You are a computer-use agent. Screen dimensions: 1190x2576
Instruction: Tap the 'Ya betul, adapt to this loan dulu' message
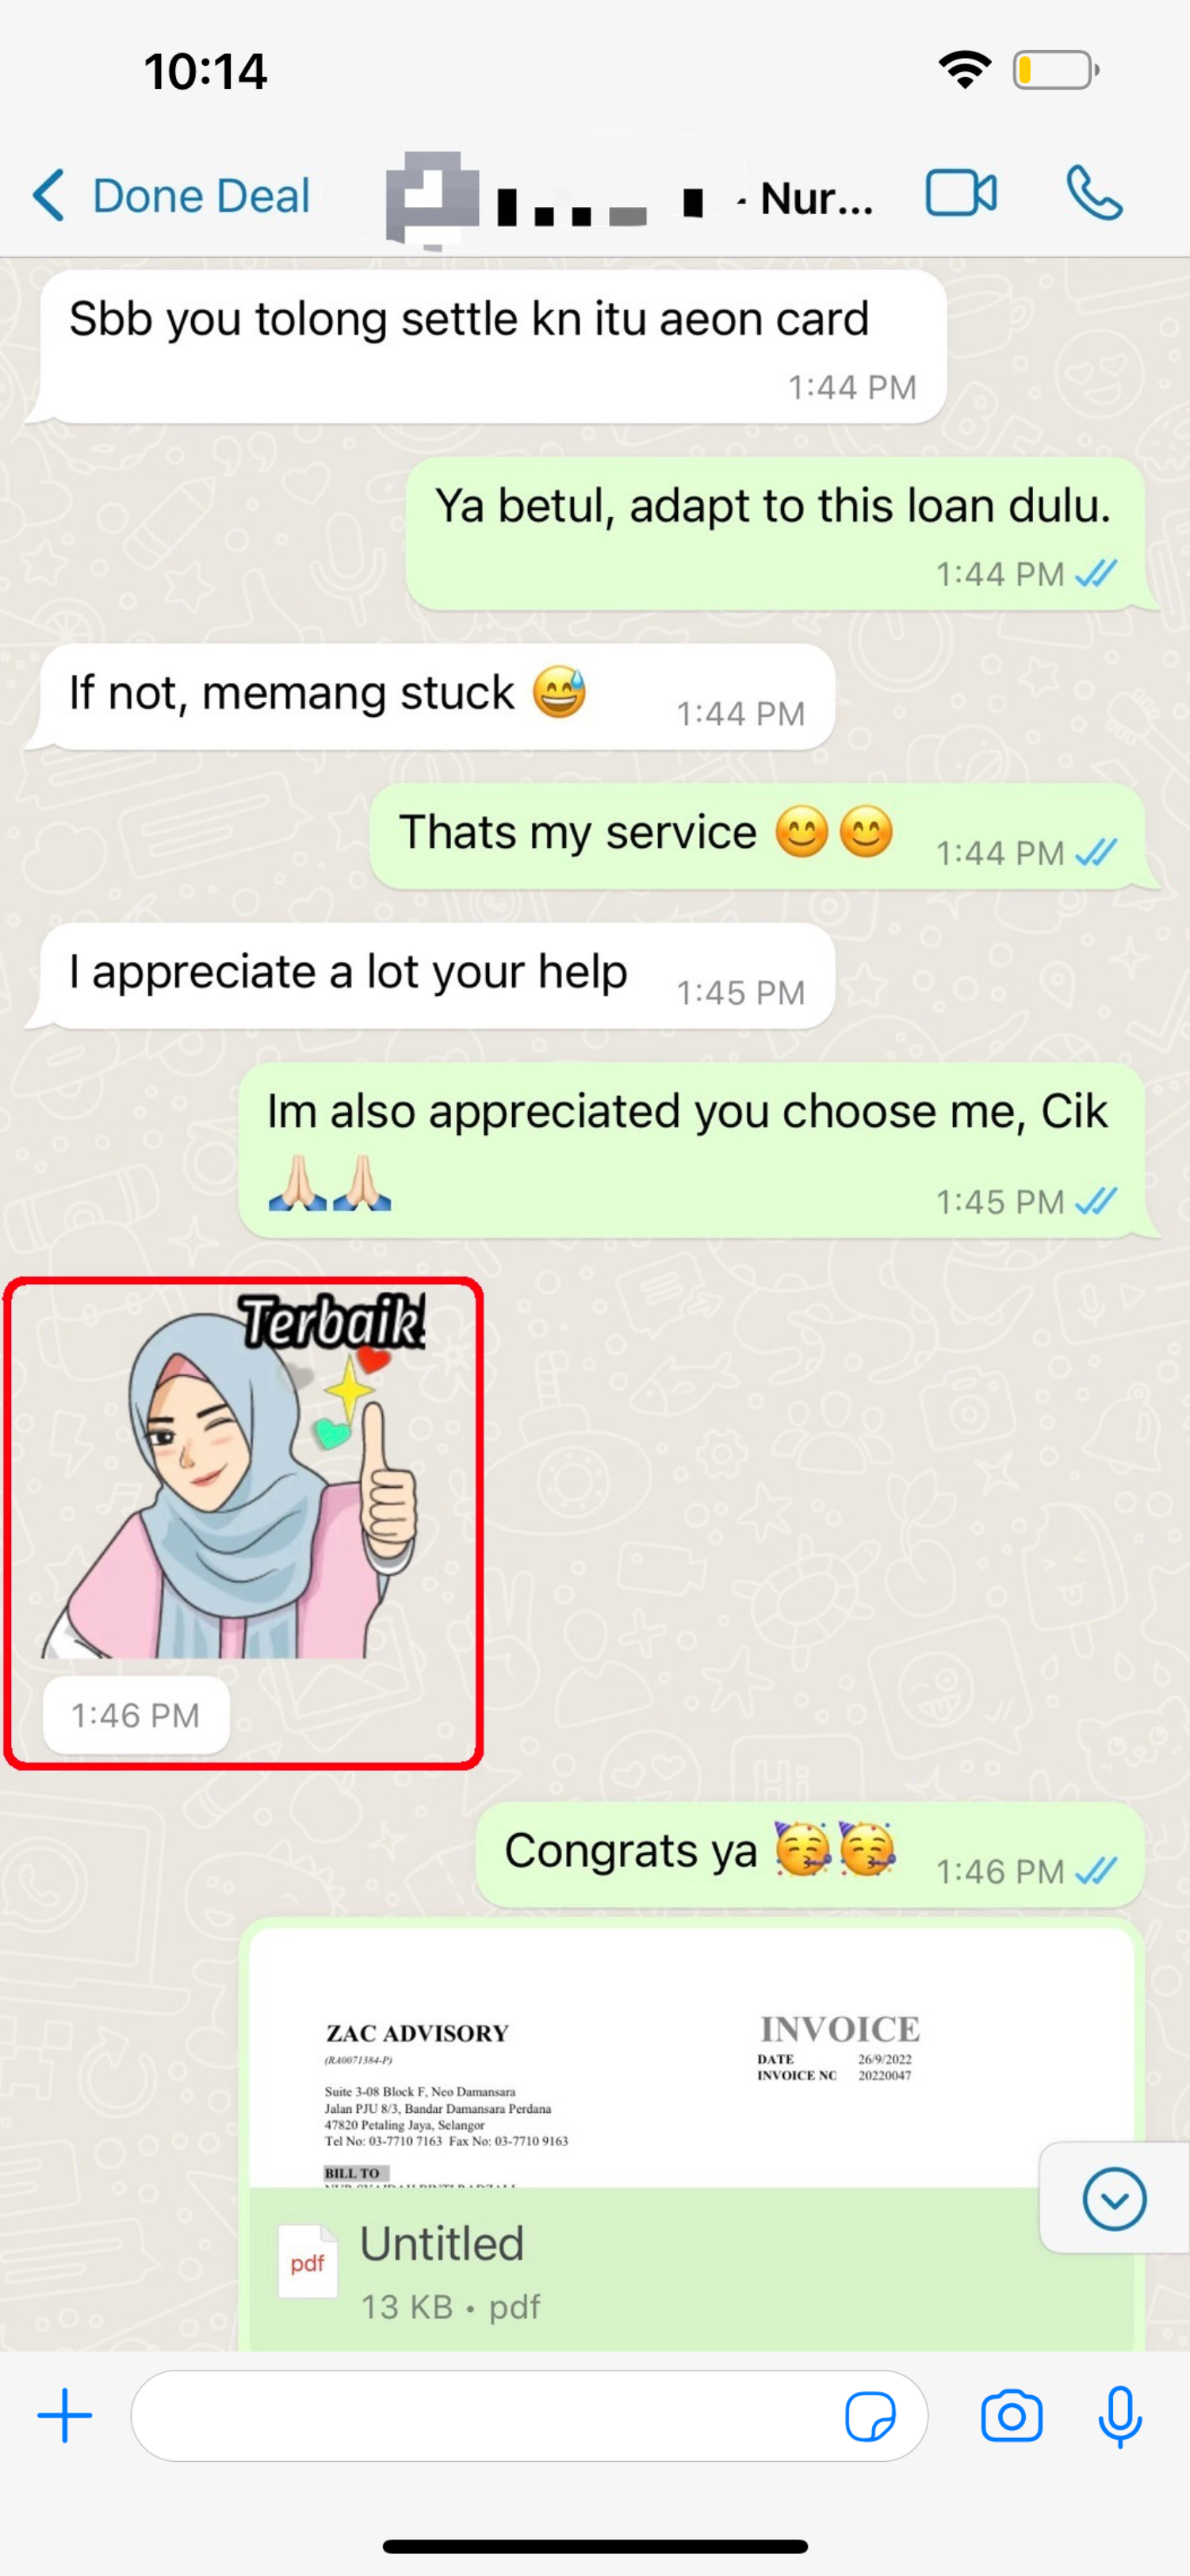(775, 533)
